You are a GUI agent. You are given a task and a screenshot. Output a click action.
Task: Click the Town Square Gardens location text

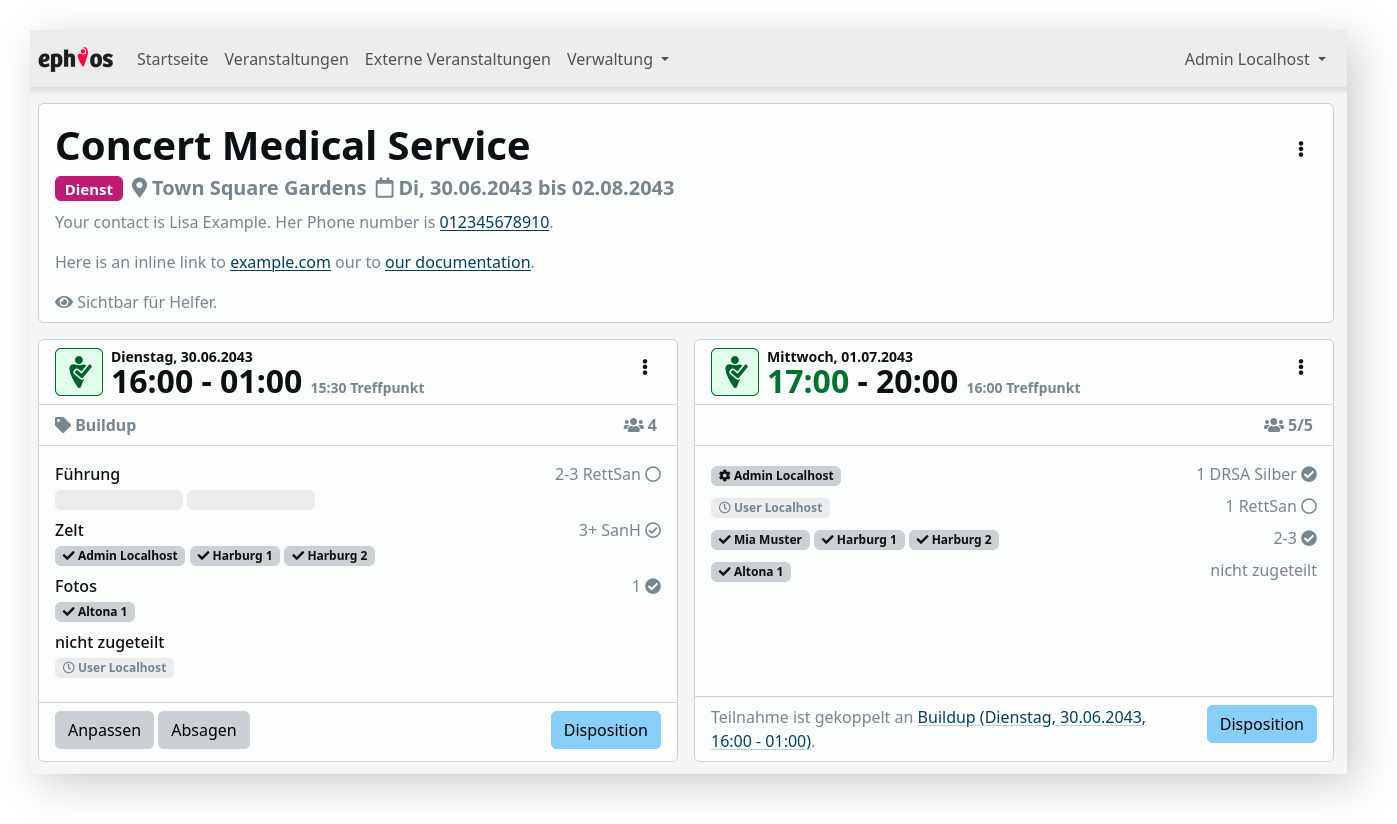coord(259,188)
